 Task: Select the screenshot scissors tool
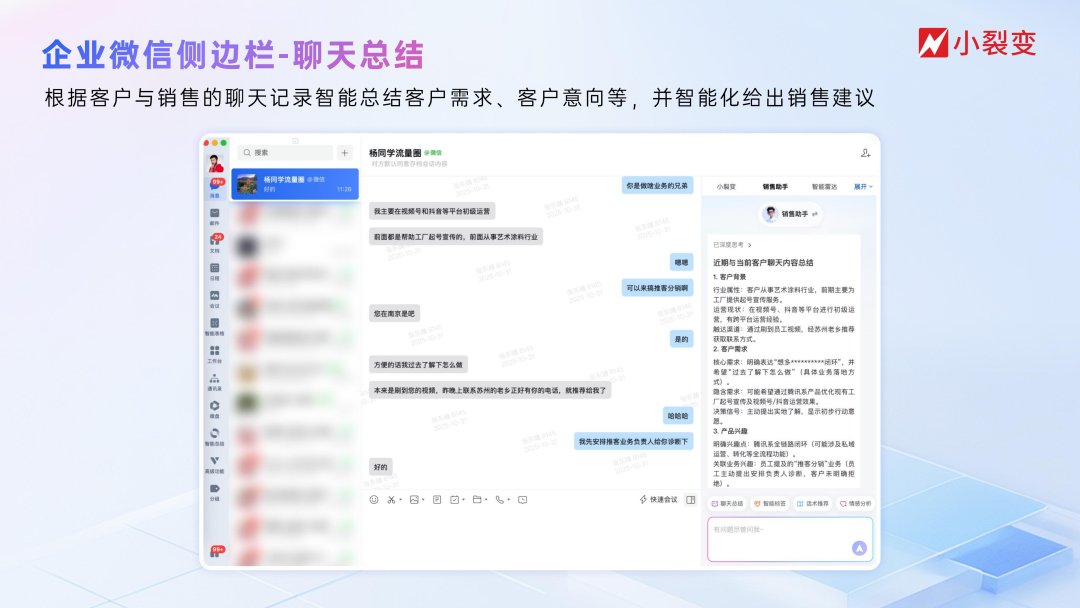point(392,499)
